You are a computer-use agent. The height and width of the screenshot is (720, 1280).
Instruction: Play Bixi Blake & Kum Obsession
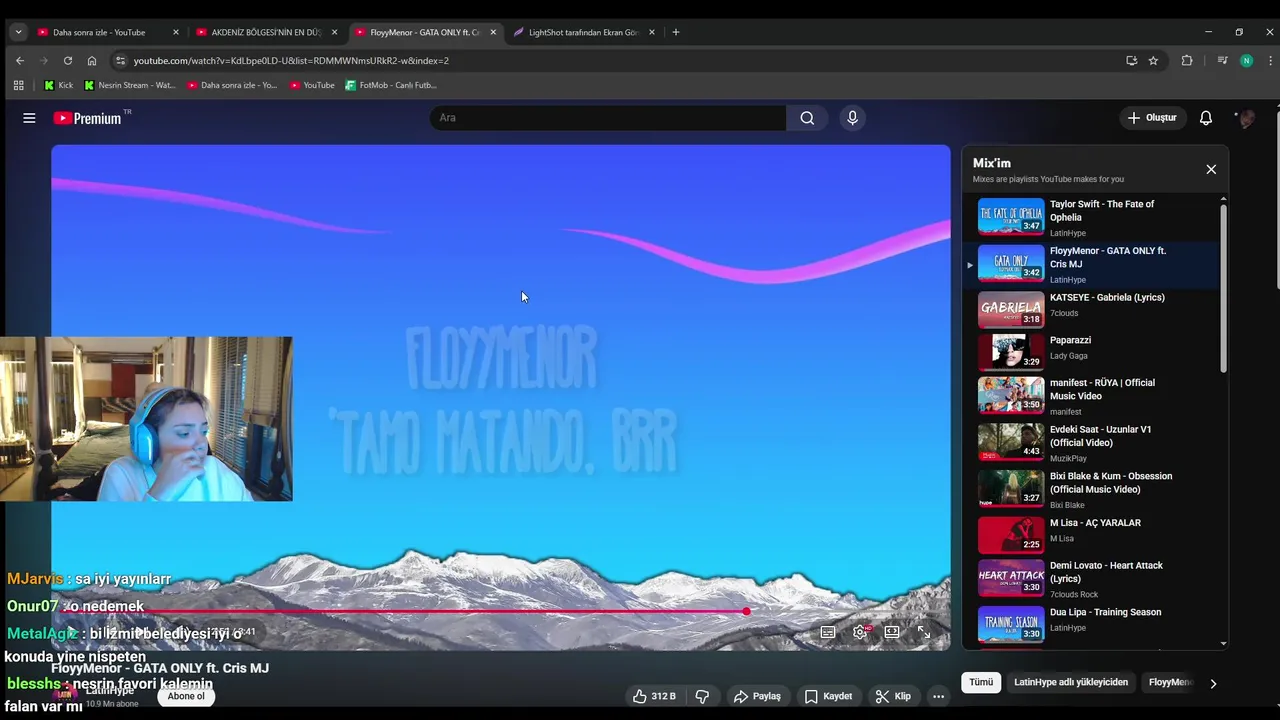pyautogui.click(x=1091, y=490)
